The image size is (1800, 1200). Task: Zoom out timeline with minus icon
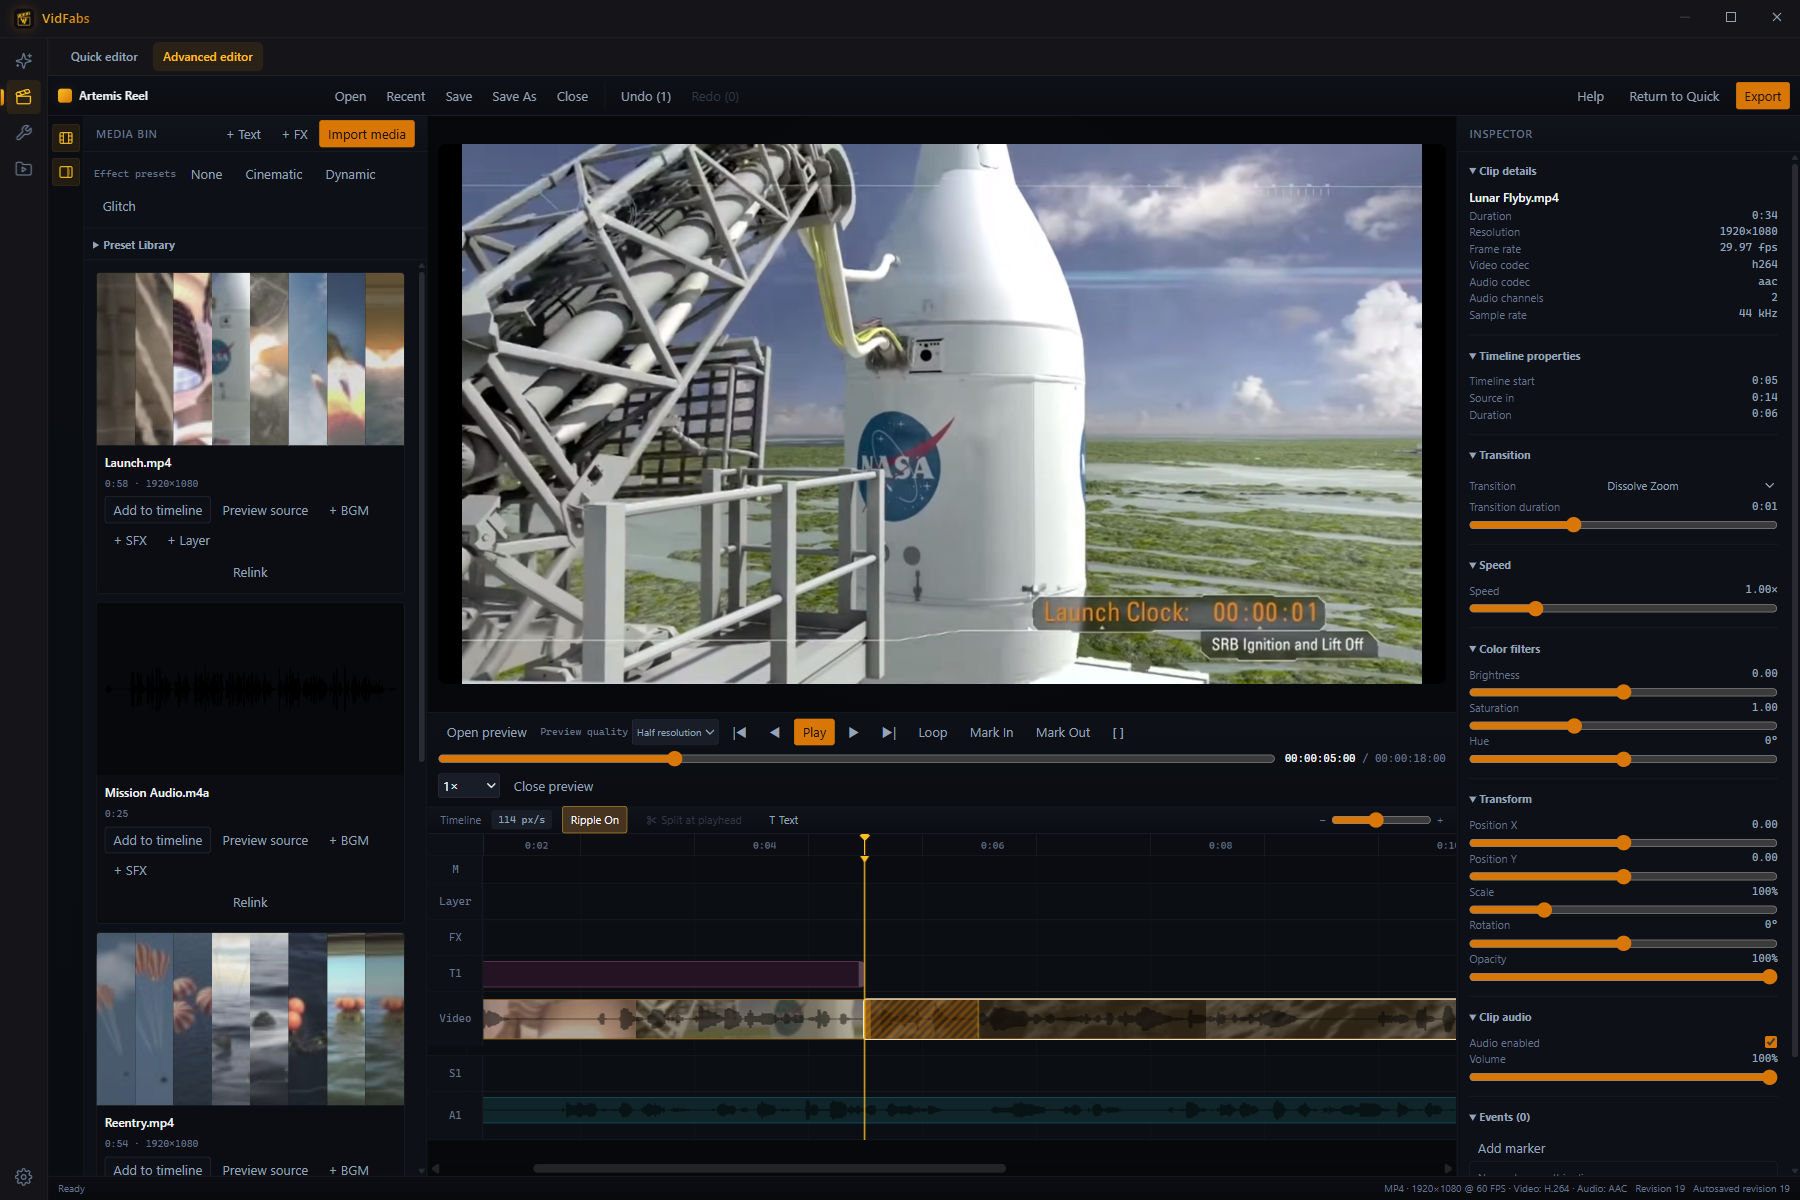click(1322, 820)
